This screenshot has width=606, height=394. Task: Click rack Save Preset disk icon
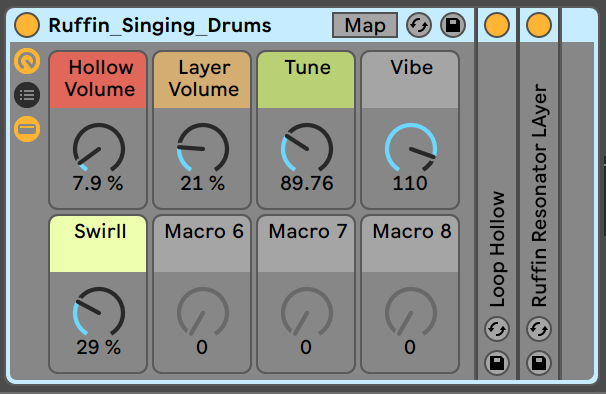[453, 26]
